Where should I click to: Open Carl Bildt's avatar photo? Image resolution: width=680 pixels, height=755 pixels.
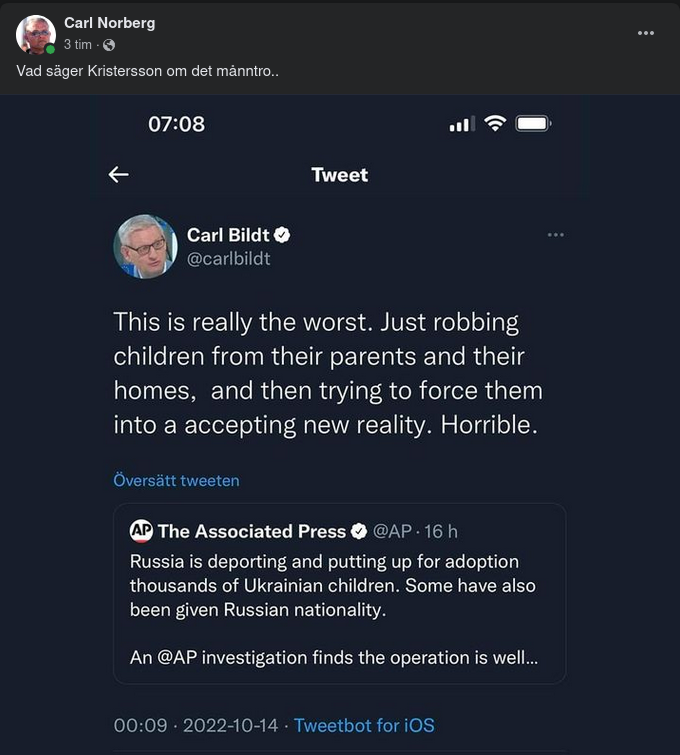pos(145,246)
